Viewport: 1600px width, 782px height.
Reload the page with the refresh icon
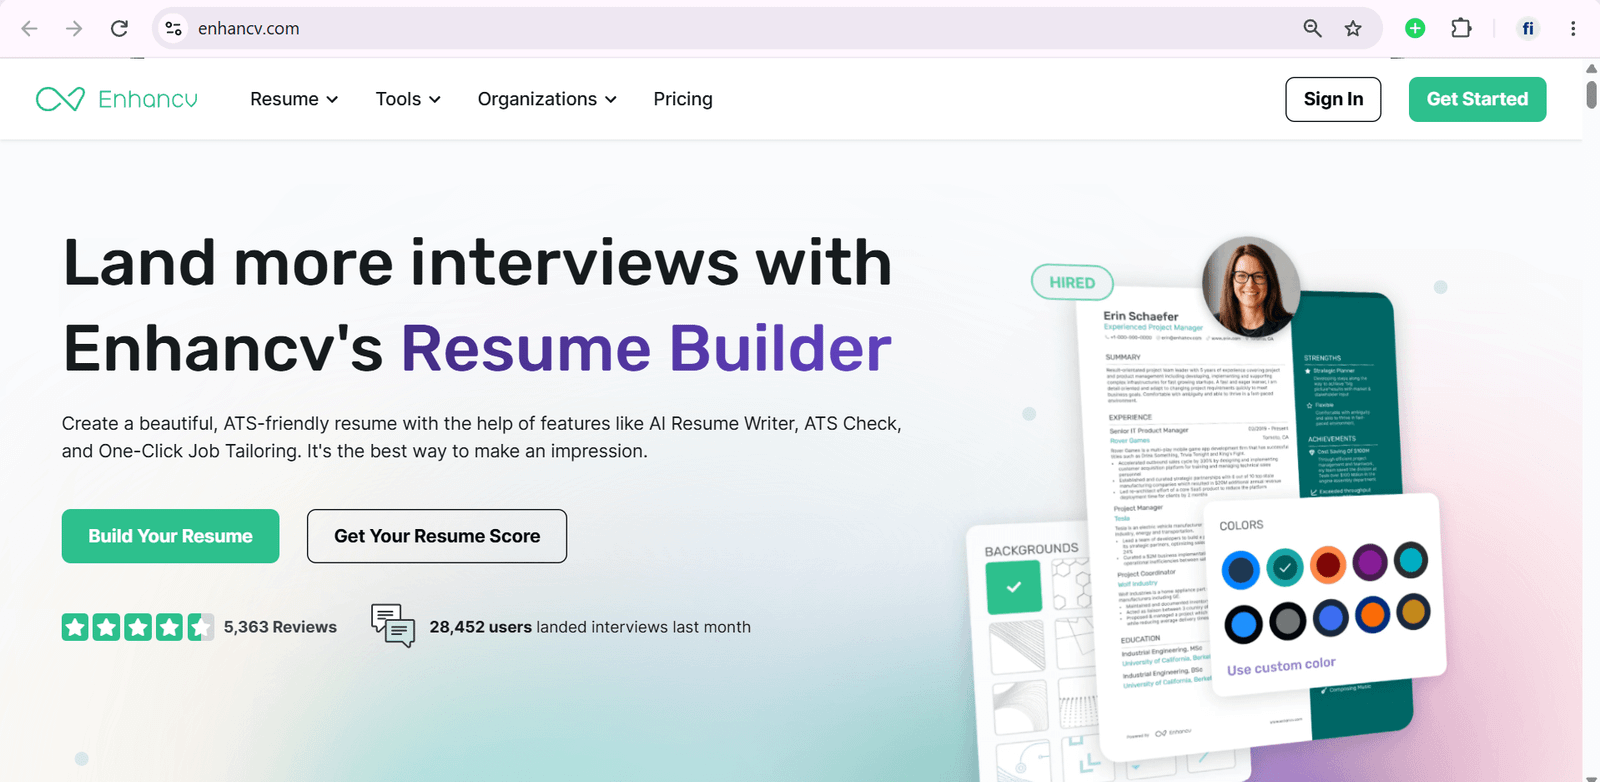click(119, 28)
